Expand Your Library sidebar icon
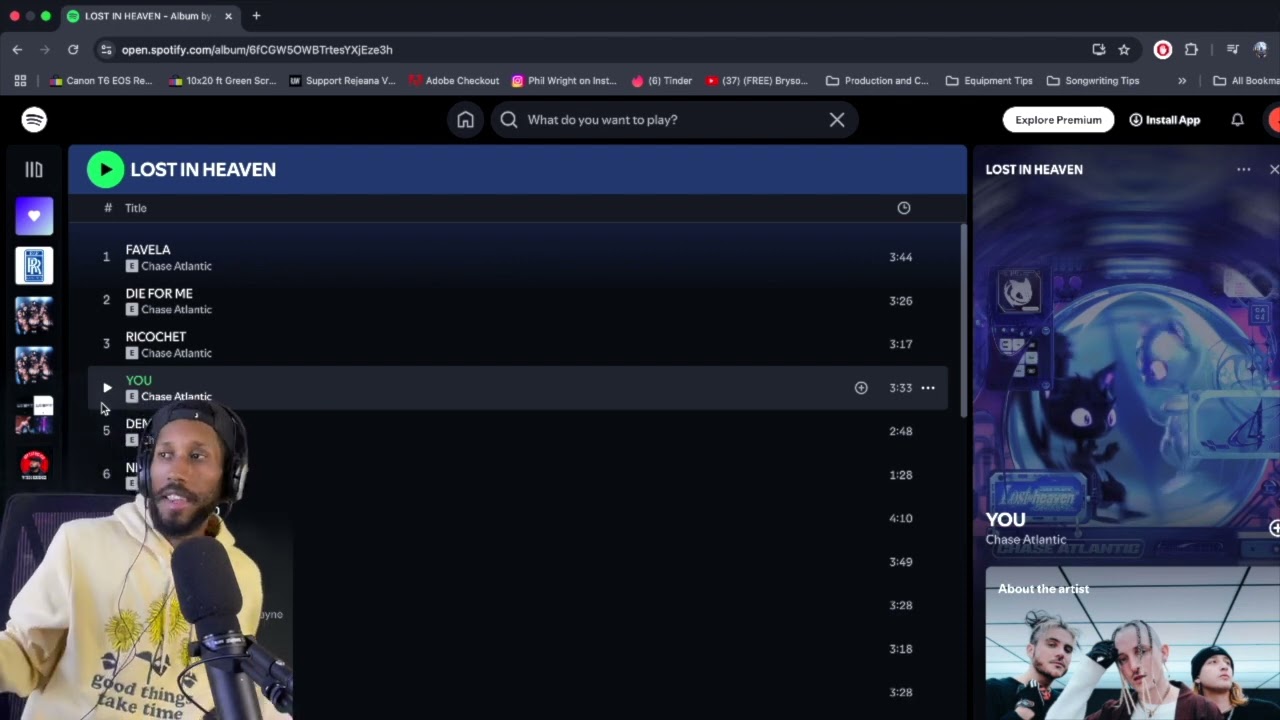 [34, 170]
